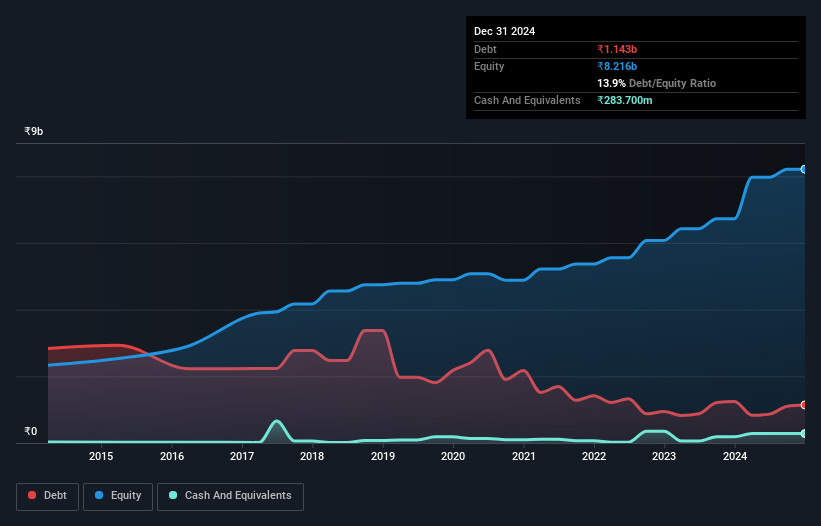
Task: Click the blue Equity legend dot
Action: [99, 495]
